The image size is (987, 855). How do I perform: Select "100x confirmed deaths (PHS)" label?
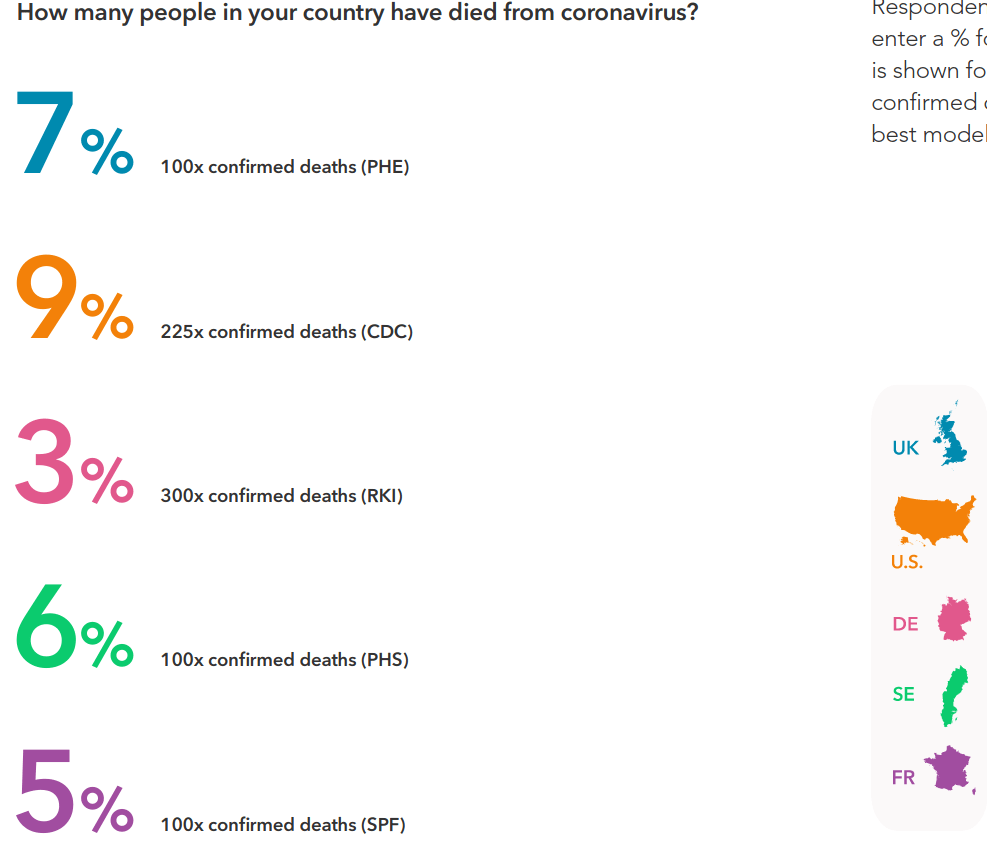click(285, 659)
